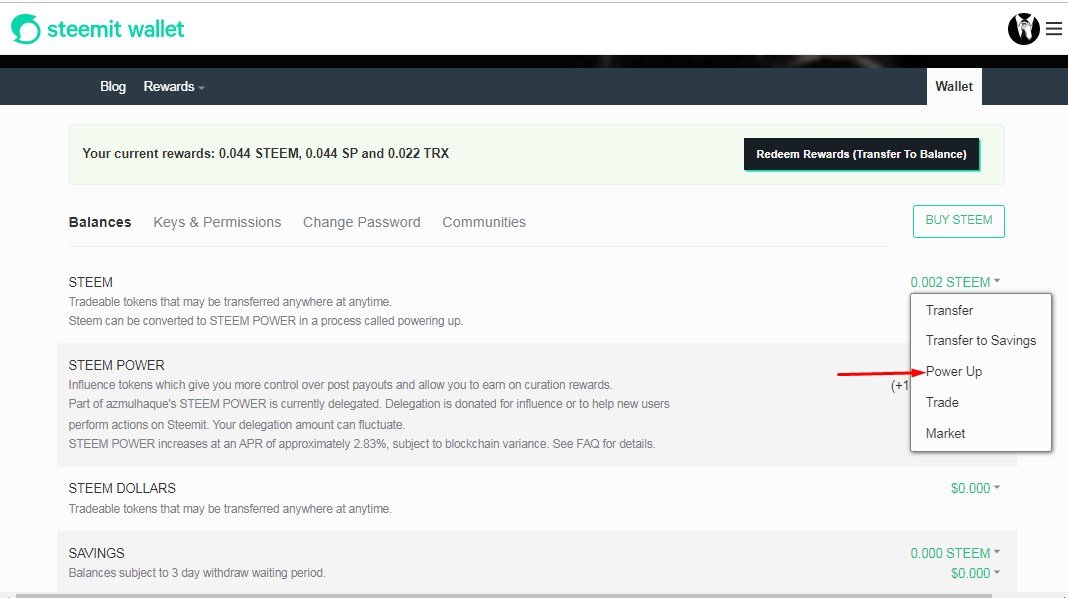Click 'Balances subject to 3 day withdraw' text
This screenshot has width=1068, height=598.
pos(197,573)
